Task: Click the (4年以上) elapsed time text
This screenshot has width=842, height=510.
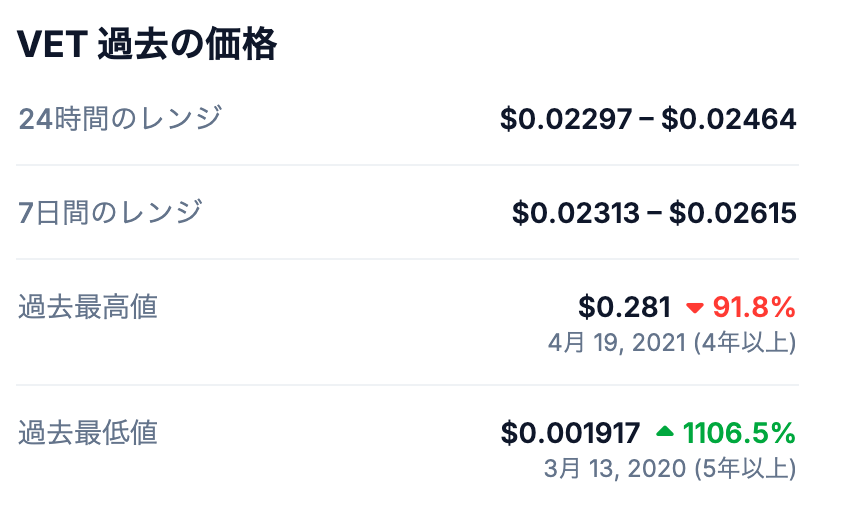Action: [x=744, y=343]
